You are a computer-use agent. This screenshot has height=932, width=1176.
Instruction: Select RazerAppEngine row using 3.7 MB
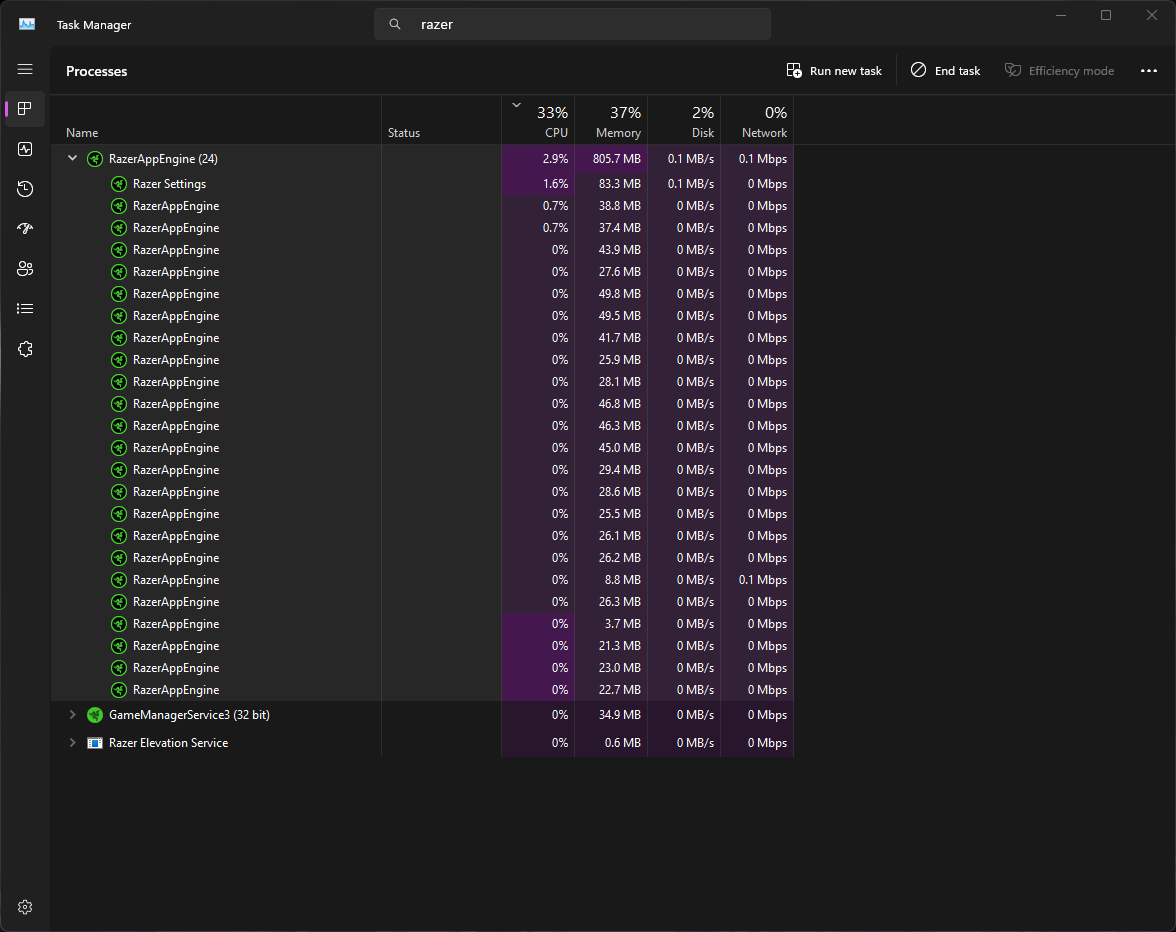[422, 624]
